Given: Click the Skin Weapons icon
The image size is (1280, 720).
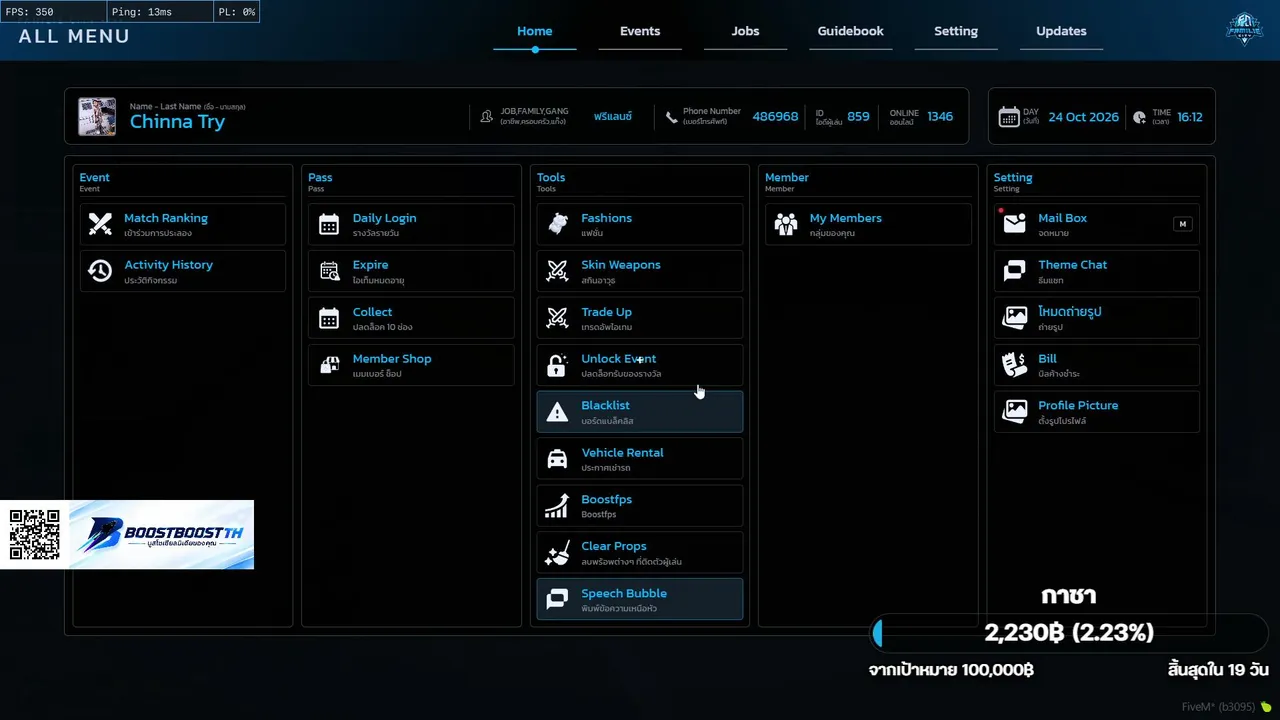Looking at the screenshot, I should [558, 271].
